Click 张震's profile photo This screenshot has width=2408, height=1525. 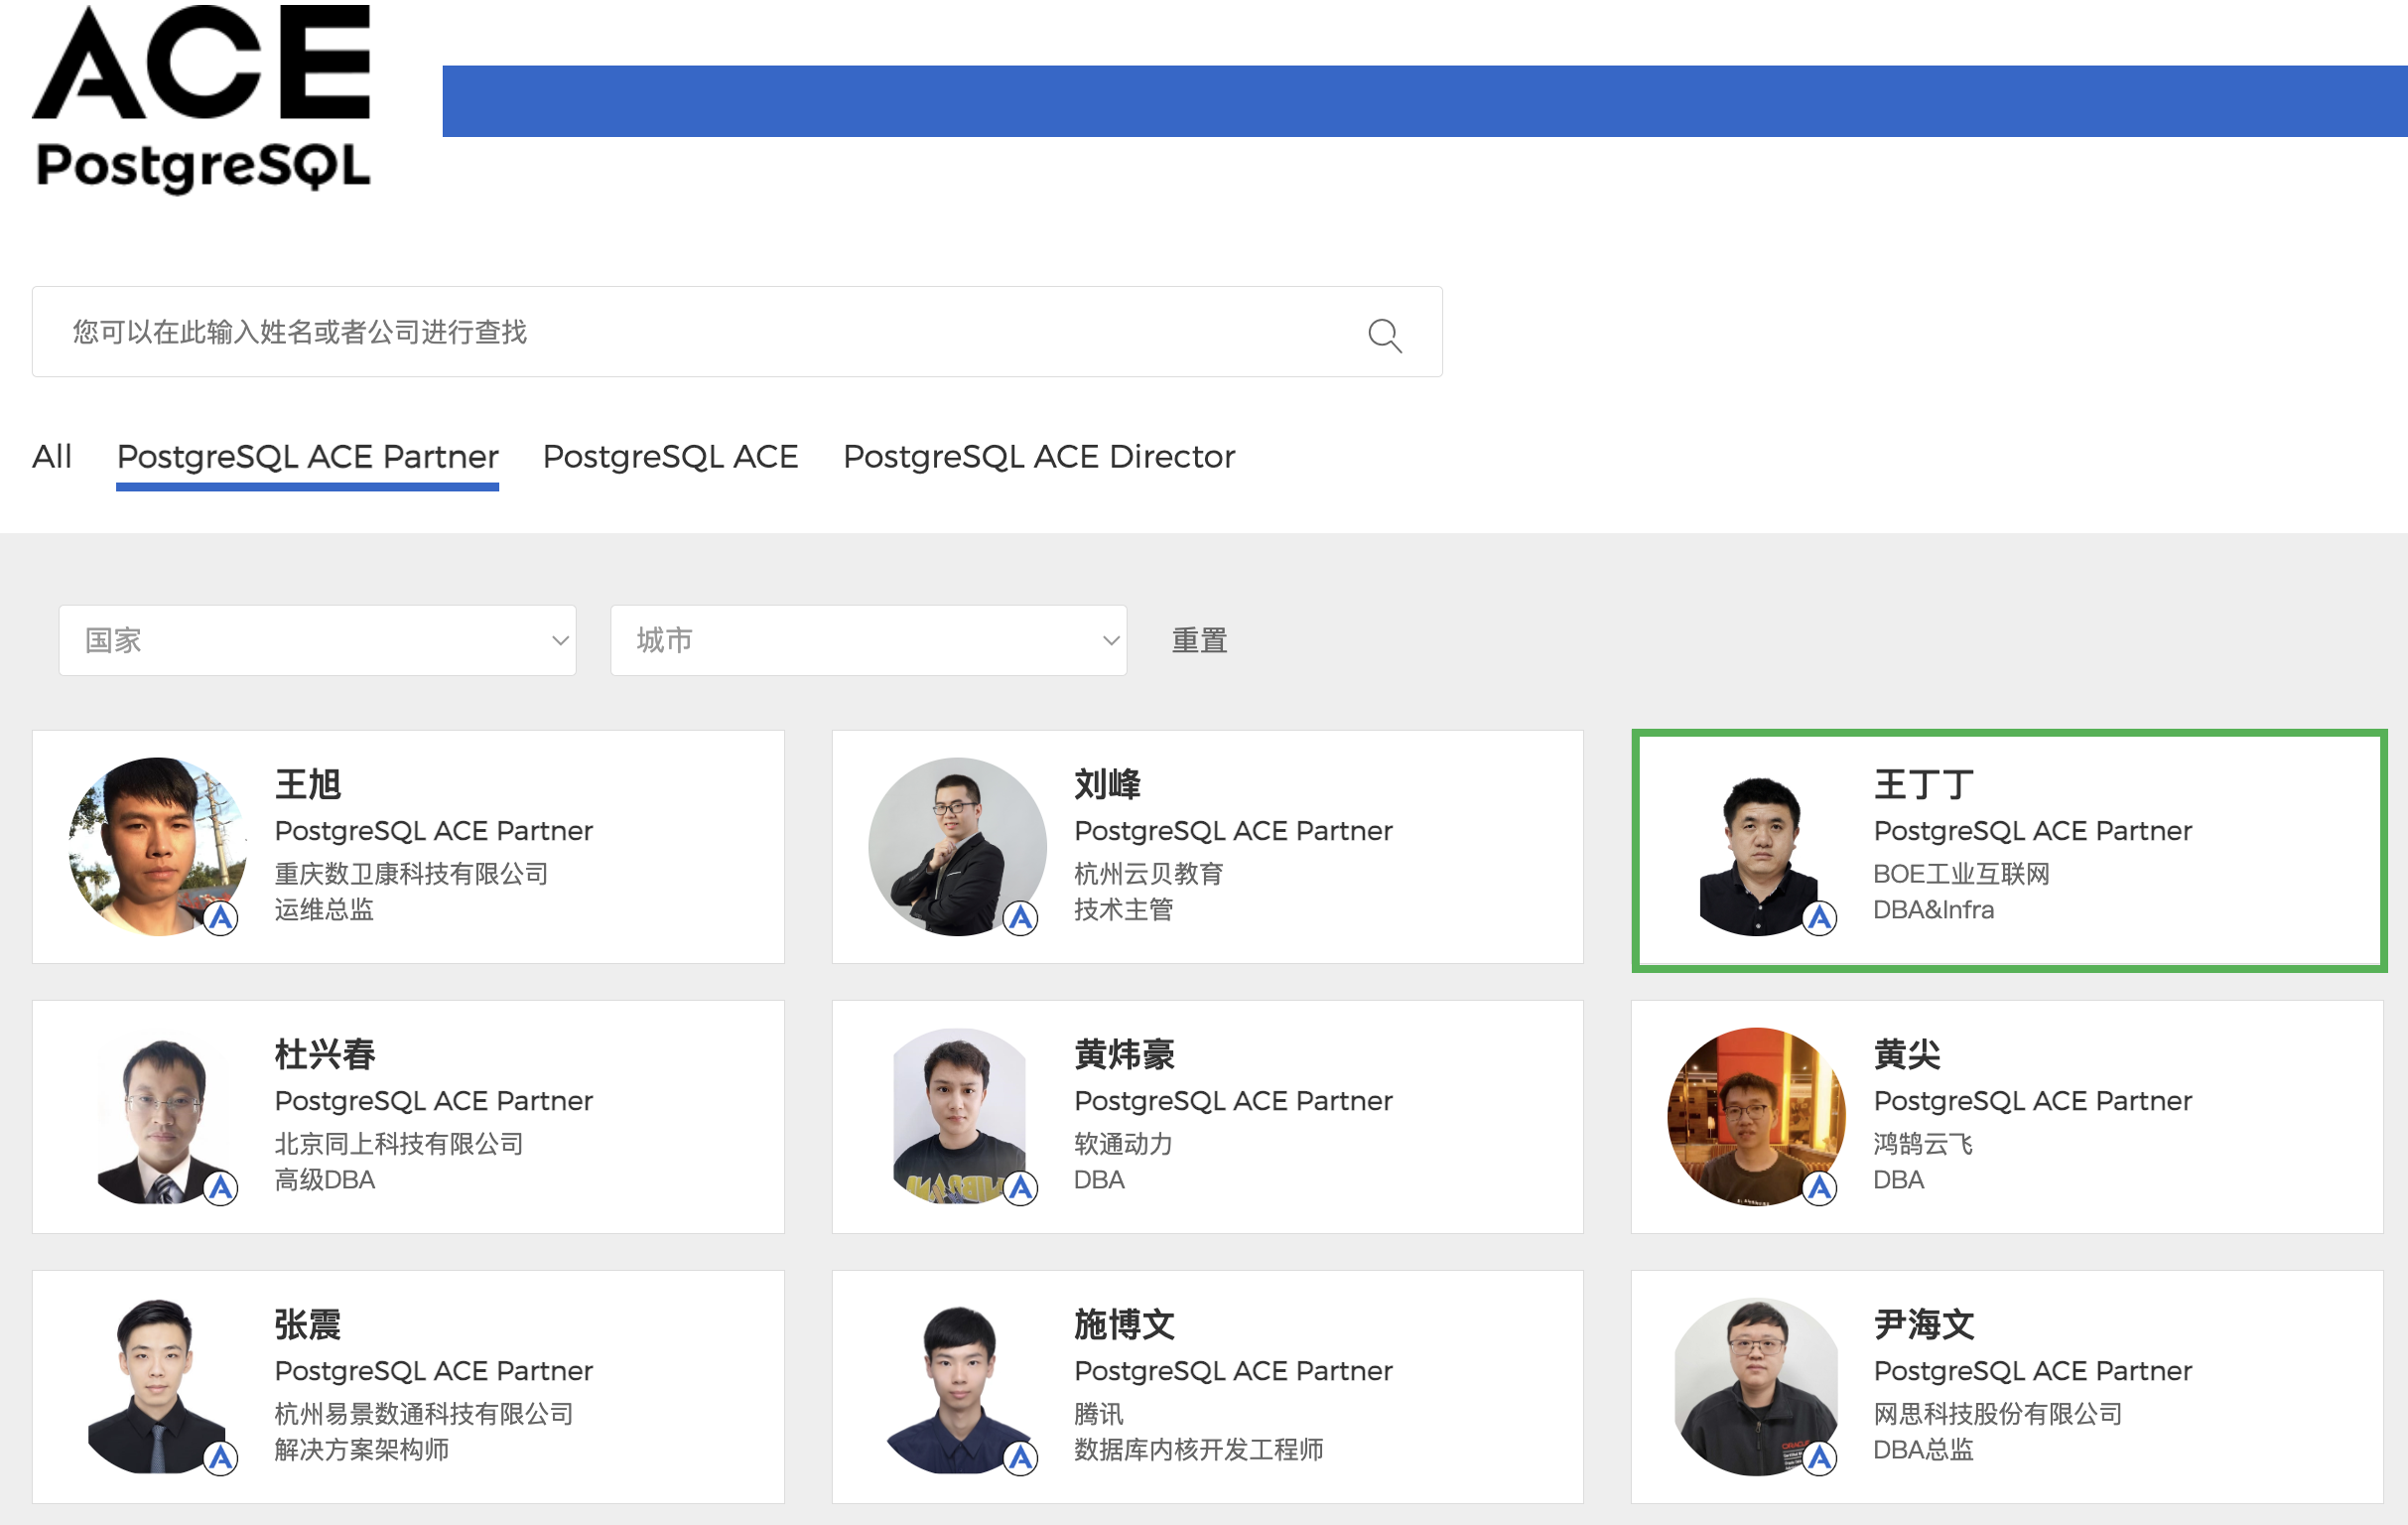pyautogui.click(x=157, y=1385)
